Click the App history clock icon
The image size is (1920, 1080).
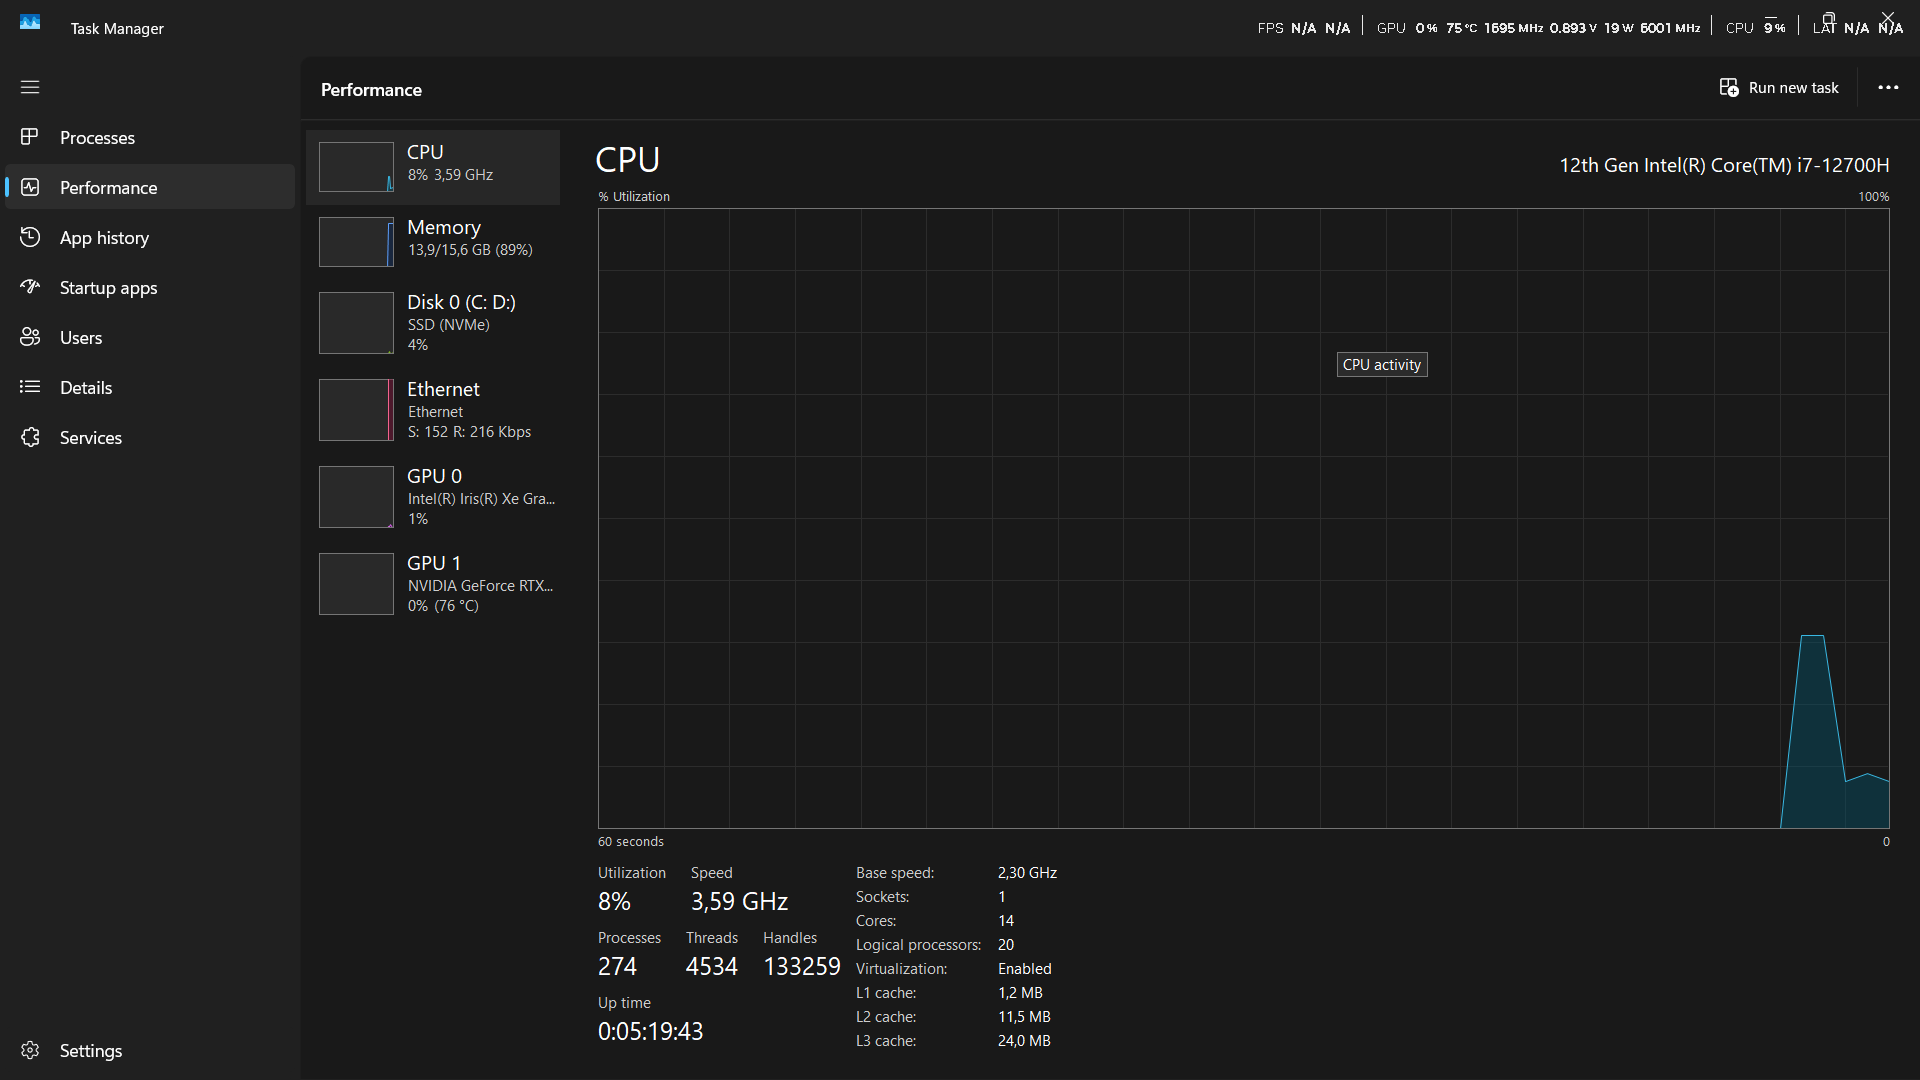point(30,237)
